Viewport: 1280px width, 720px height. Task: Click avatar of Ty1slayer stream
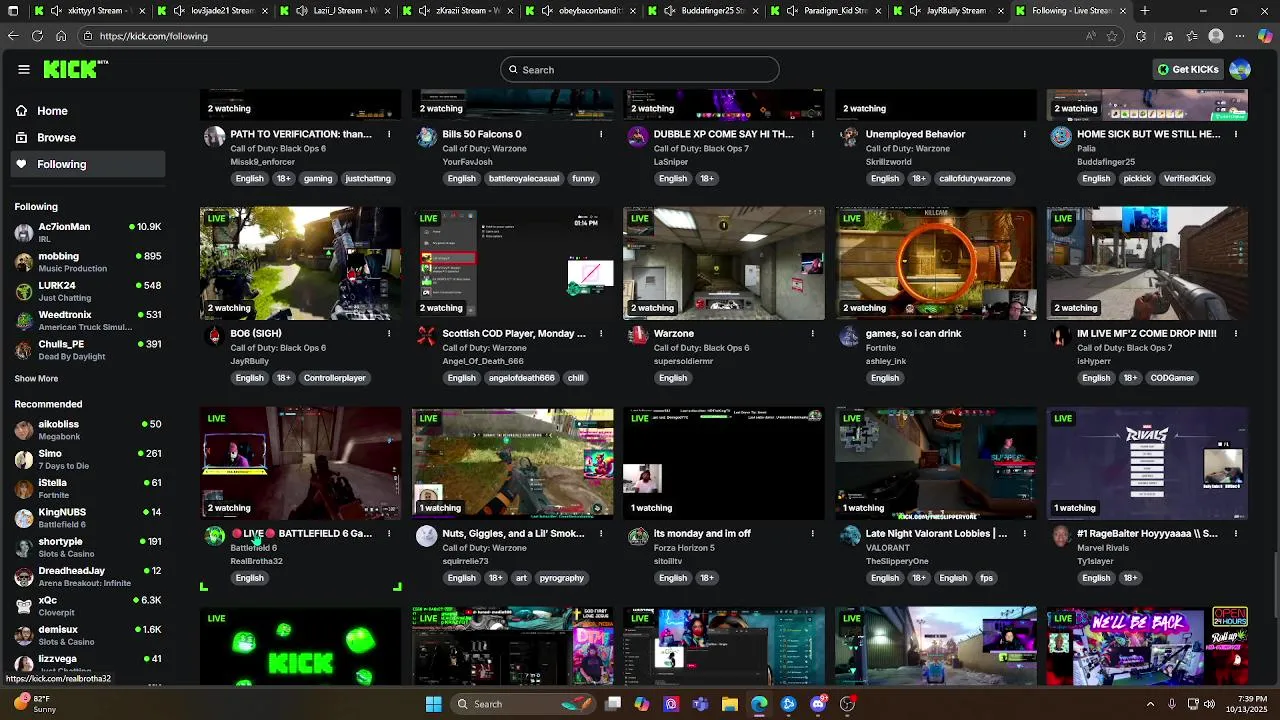coord(1061,536)
